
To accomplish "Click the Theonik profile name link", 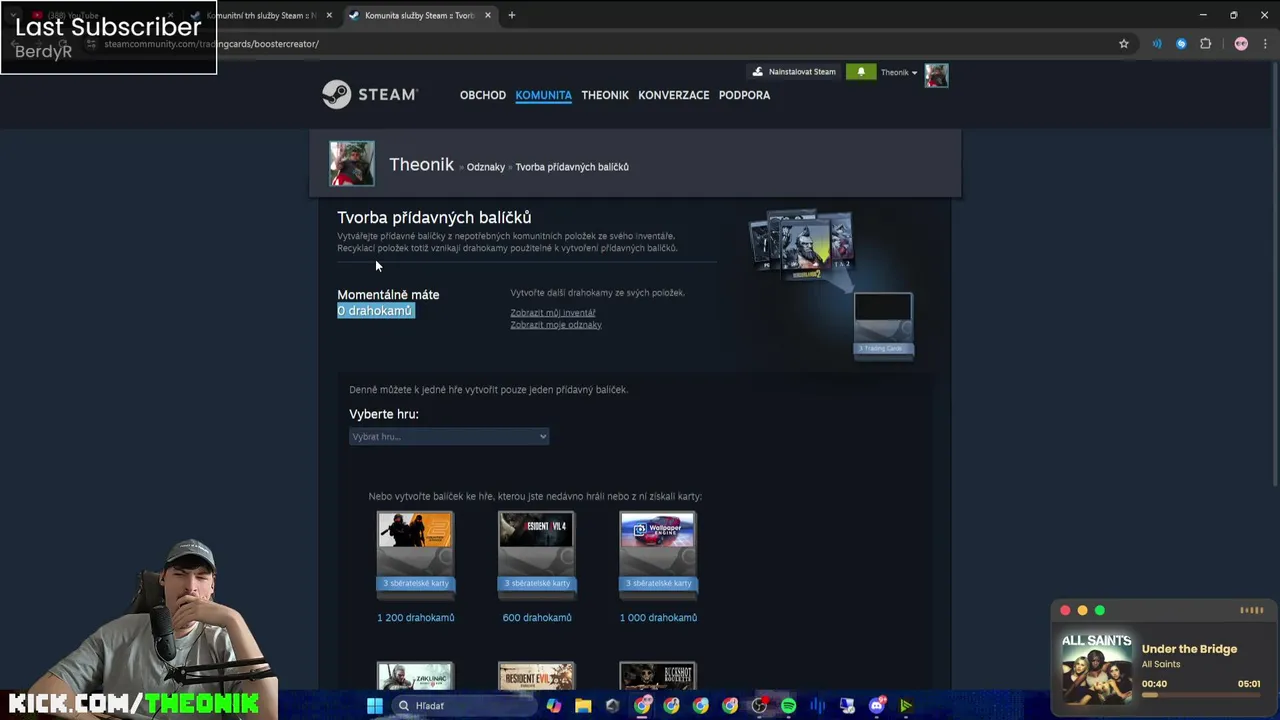I will [421, 165].
